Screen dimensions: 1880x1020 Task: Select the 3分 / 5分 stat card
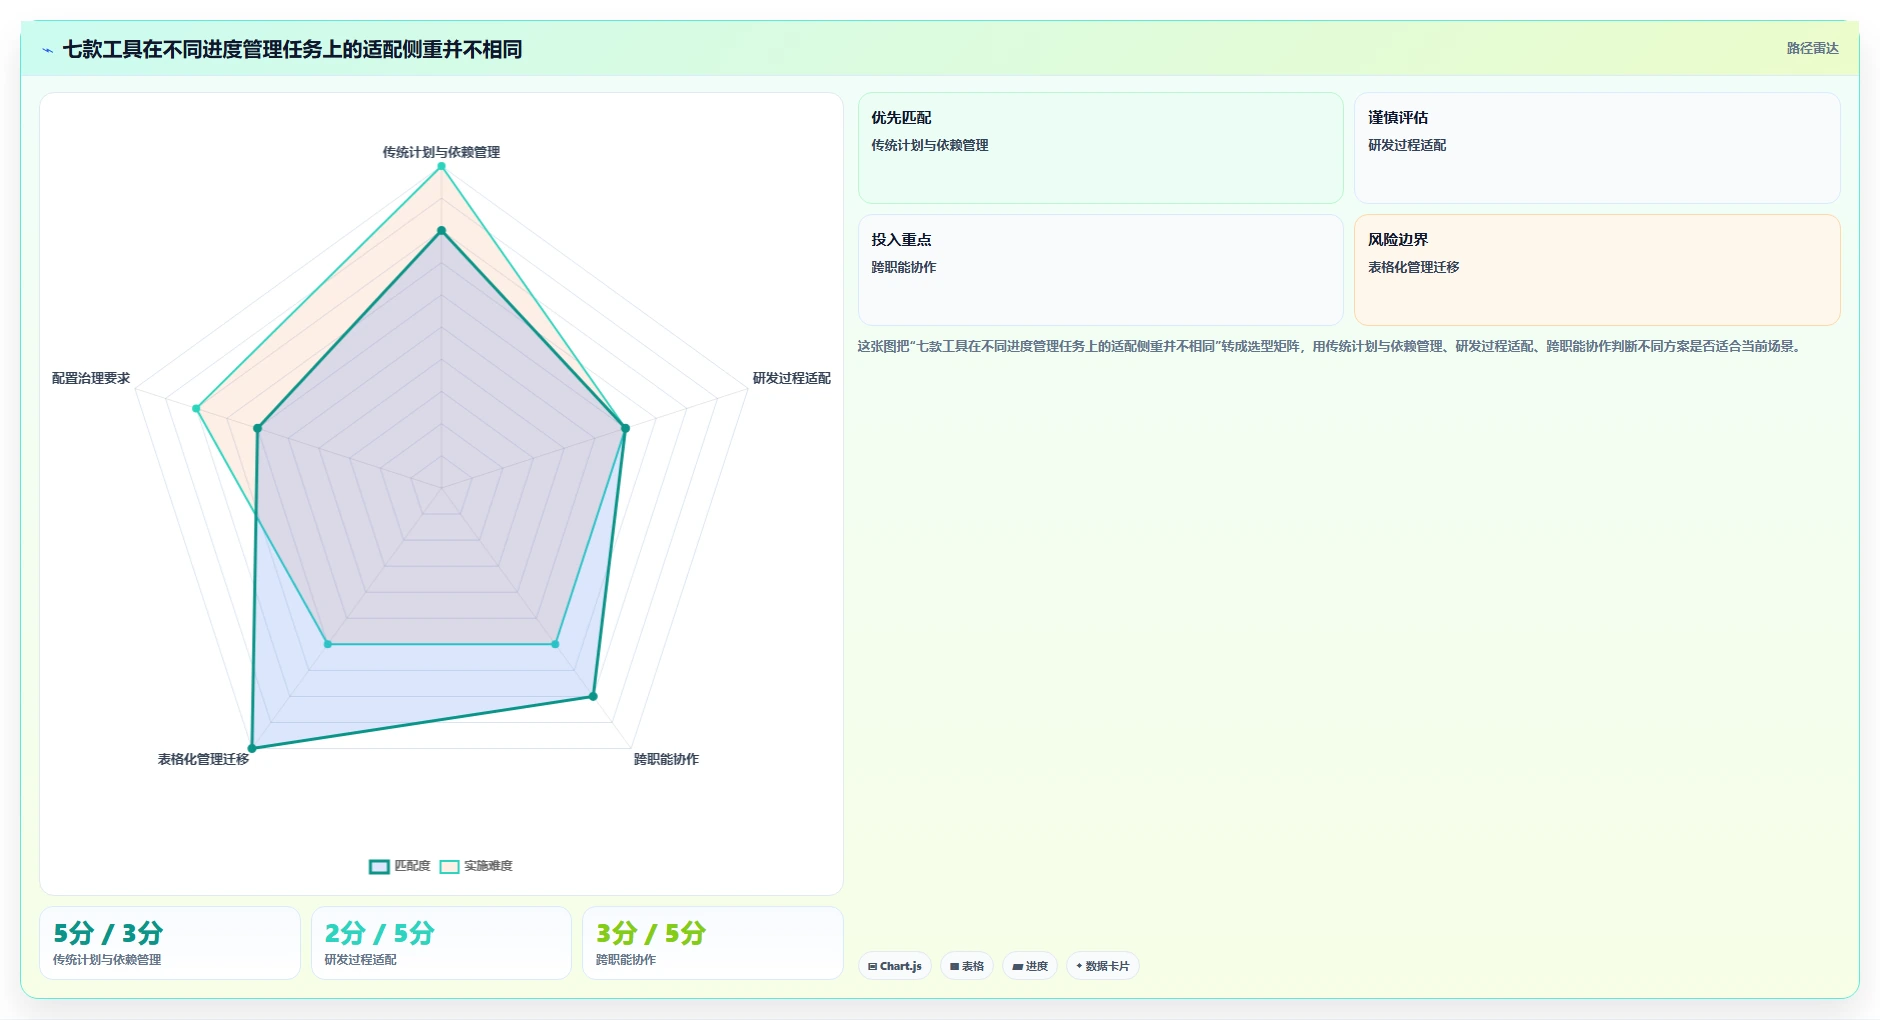(x=713, y=943)
